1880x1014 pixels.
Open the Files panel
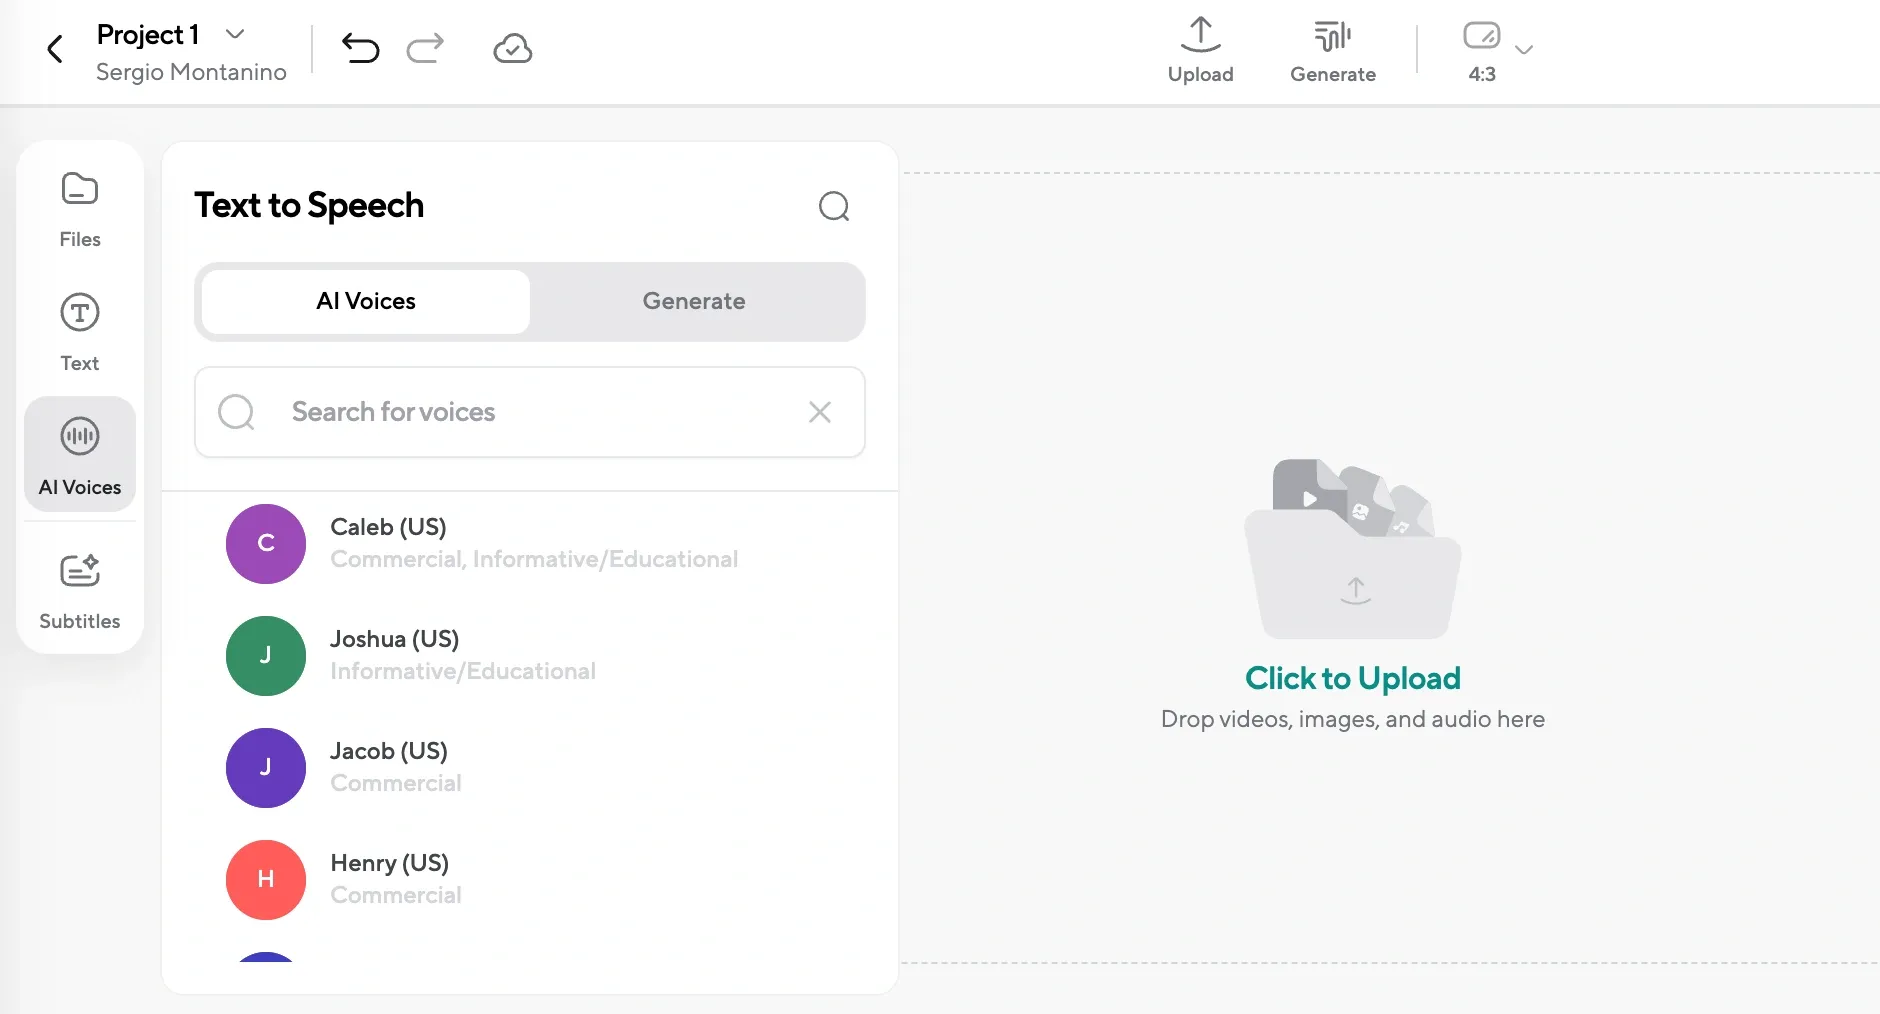[80, 207]
